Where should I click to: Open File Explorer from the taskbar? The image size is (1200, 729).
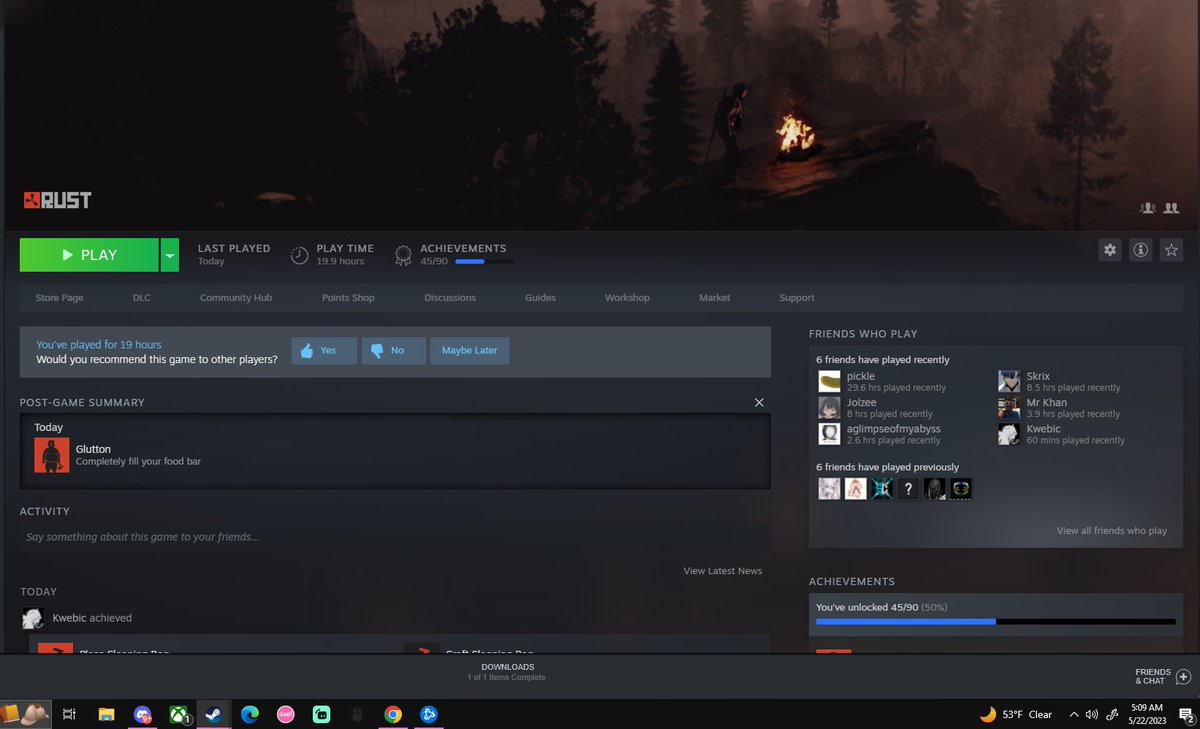pyautogui.click(x=106, y=714)
